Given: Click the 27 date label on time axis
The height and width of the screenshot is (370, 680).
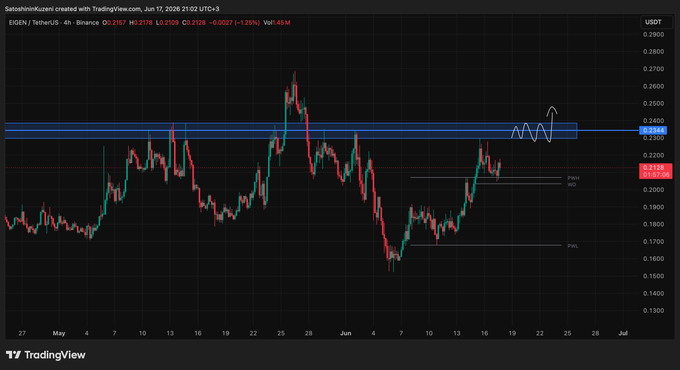Looking at the screenshot, I should pyautogui.click(x=22, y=334).
